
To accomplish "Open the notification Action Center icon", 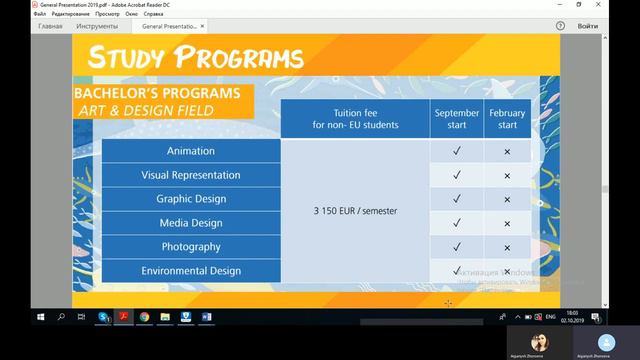I will [x=596, y=317].
